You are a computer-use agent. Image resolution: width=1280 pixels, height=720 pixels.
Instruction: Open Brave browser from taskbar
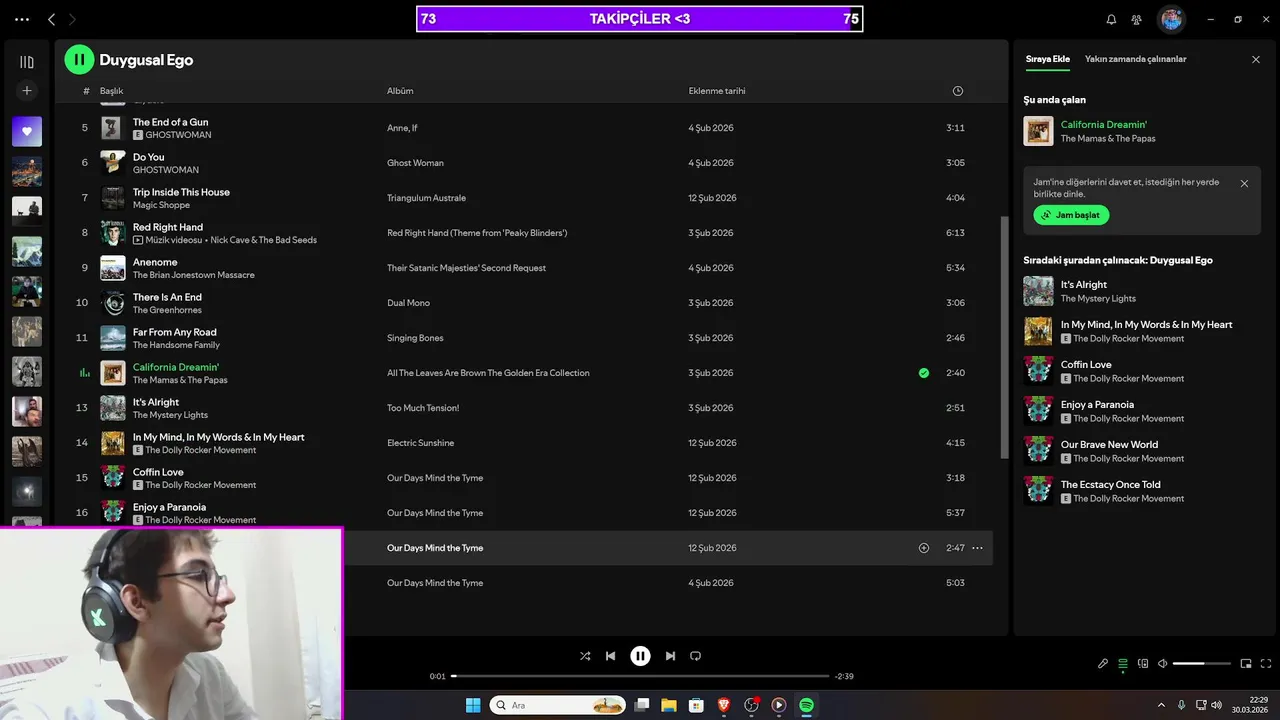(x=724, y=705)
